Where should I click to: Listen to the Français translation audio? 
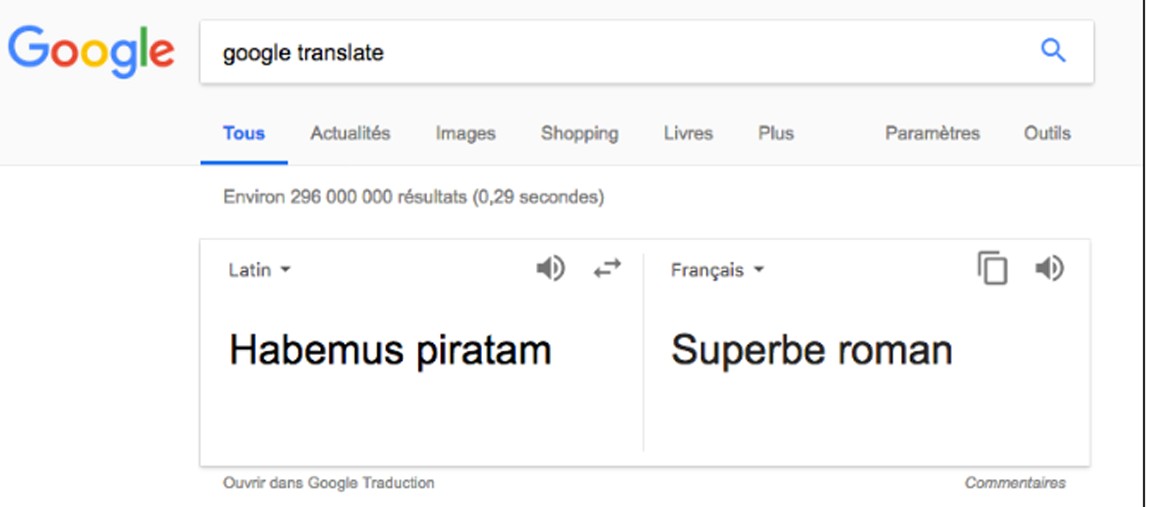coord(1050,269)
